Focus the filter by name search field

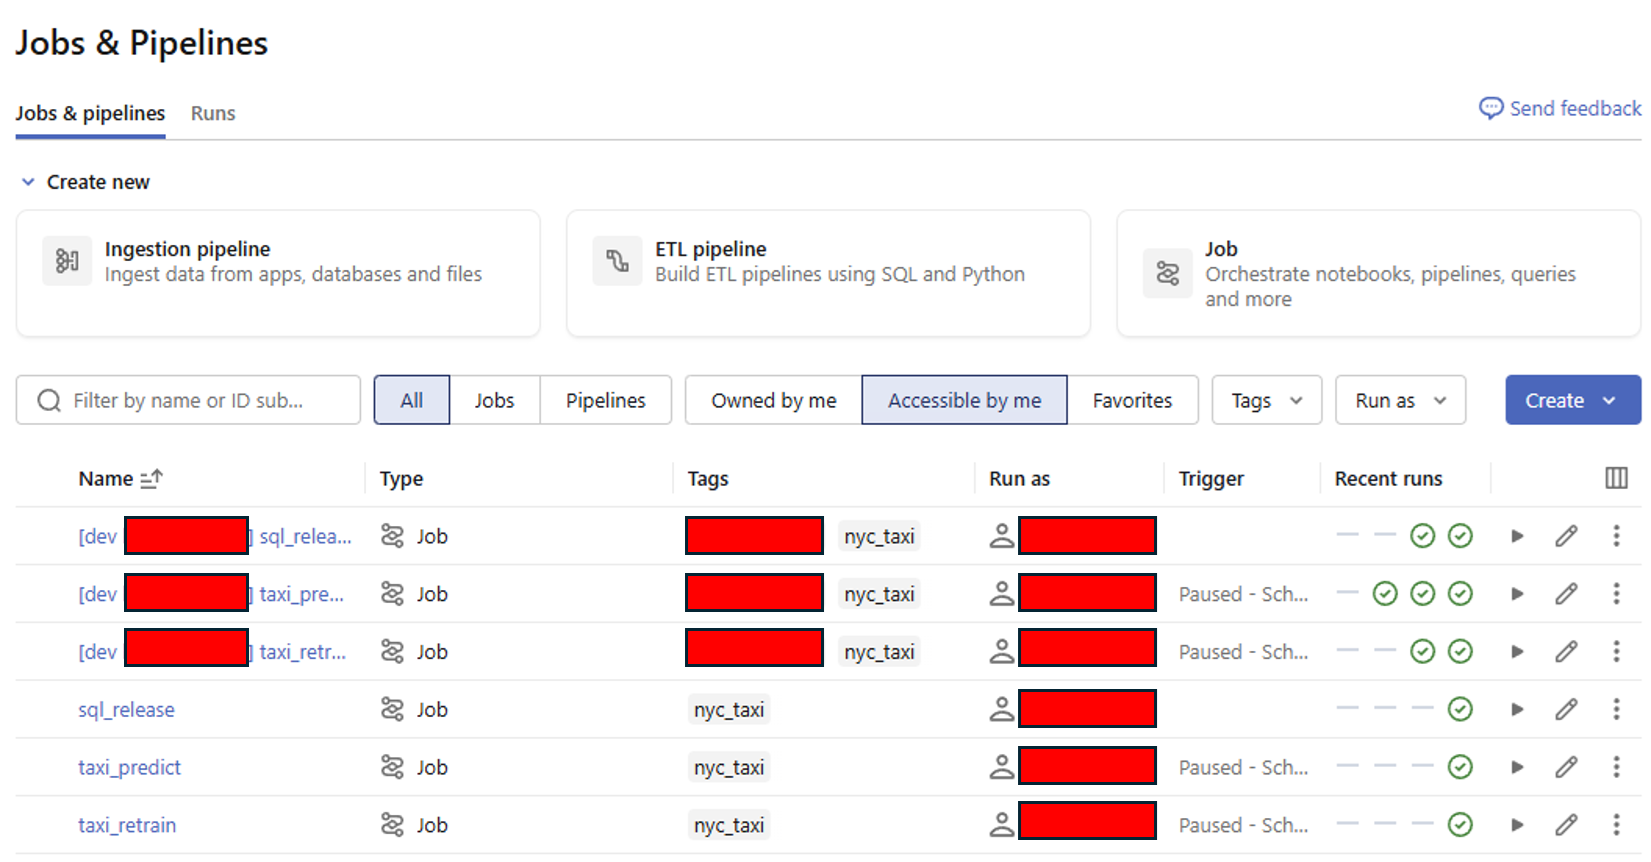188,400
